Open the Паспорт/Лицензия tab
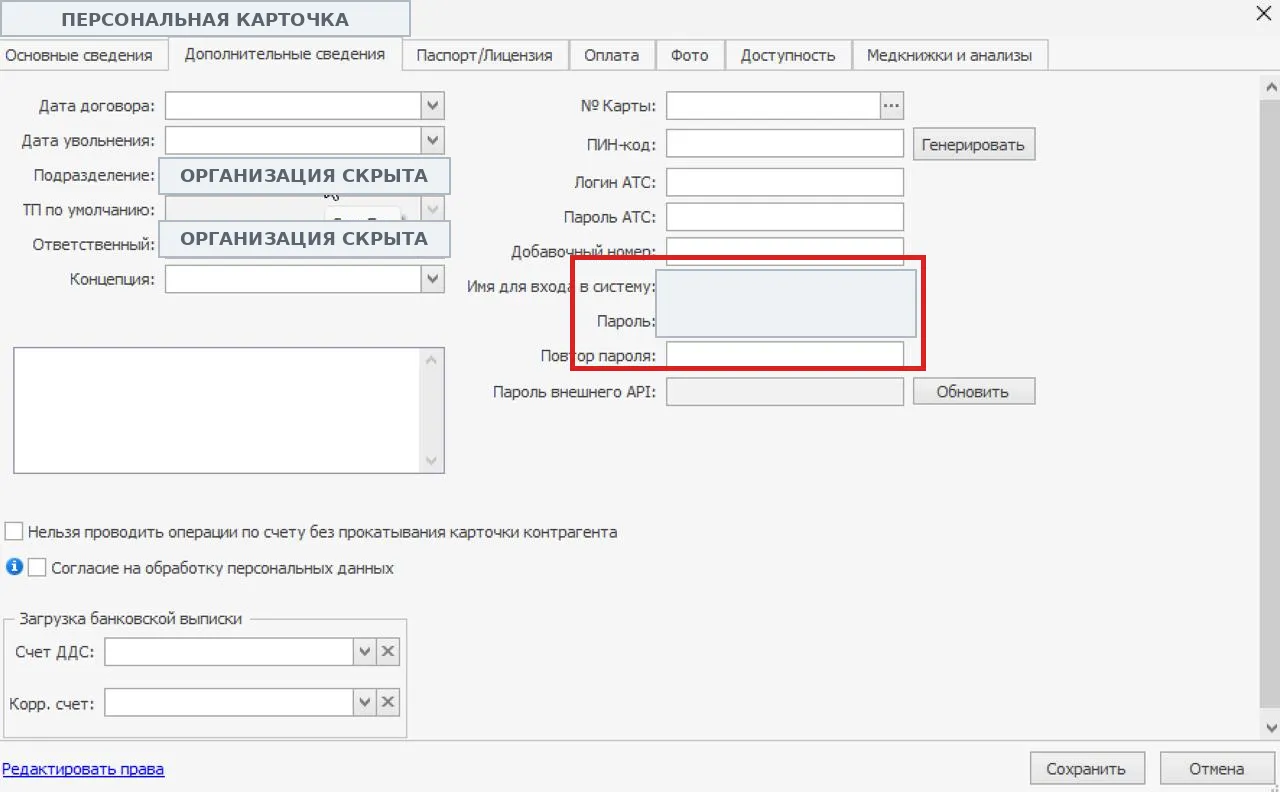 (x=485, y=55)
